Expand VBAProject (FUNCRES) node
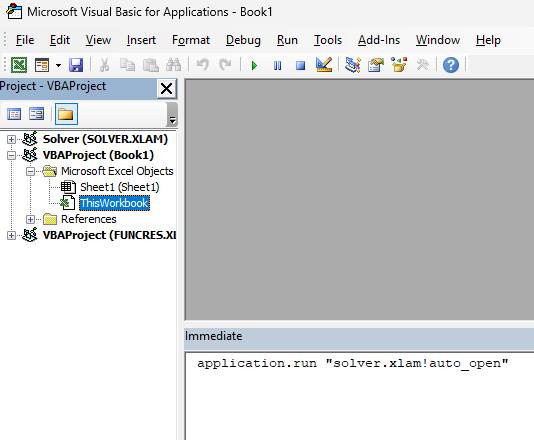This screenshot has height=440, width=534. click(x=11, y=235)
